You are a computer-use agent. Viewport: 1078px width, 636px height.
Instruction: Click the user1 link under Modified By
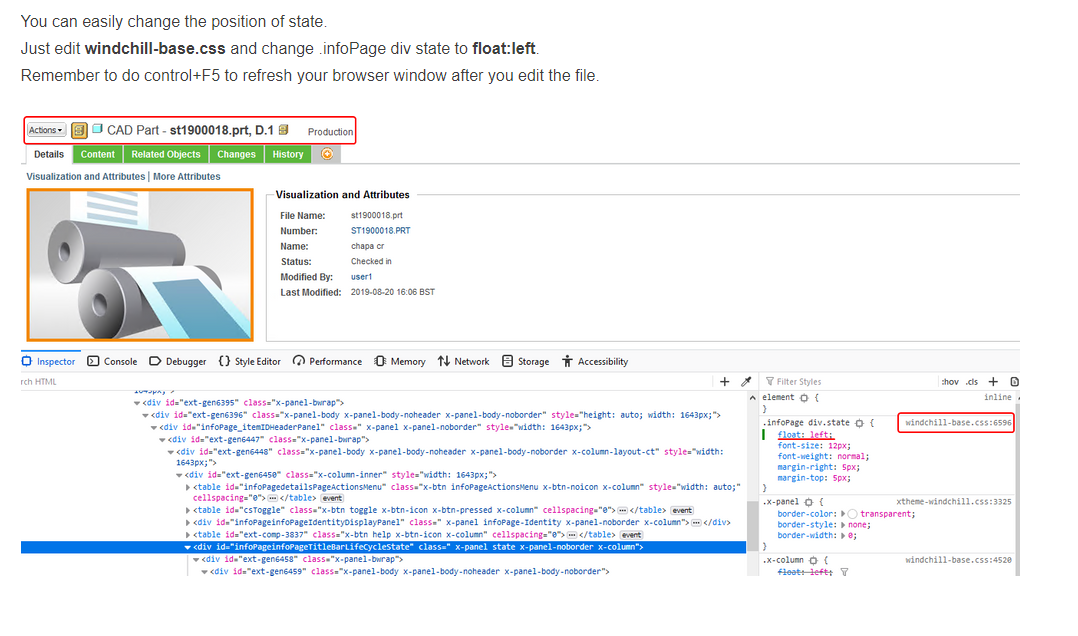(x=361, y=276)
